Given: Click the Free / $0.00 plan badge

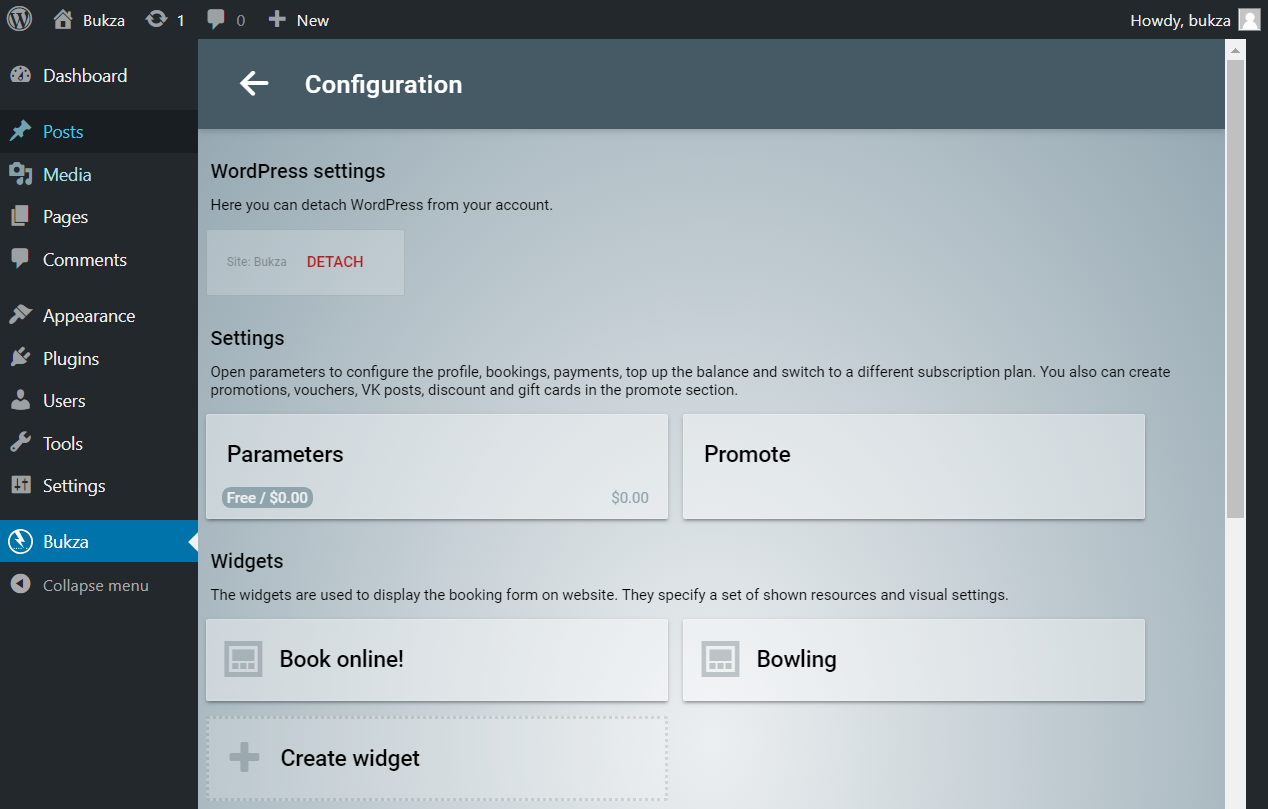Looking at the screenshot, I should pyautogui.click(x=268, y=498).
